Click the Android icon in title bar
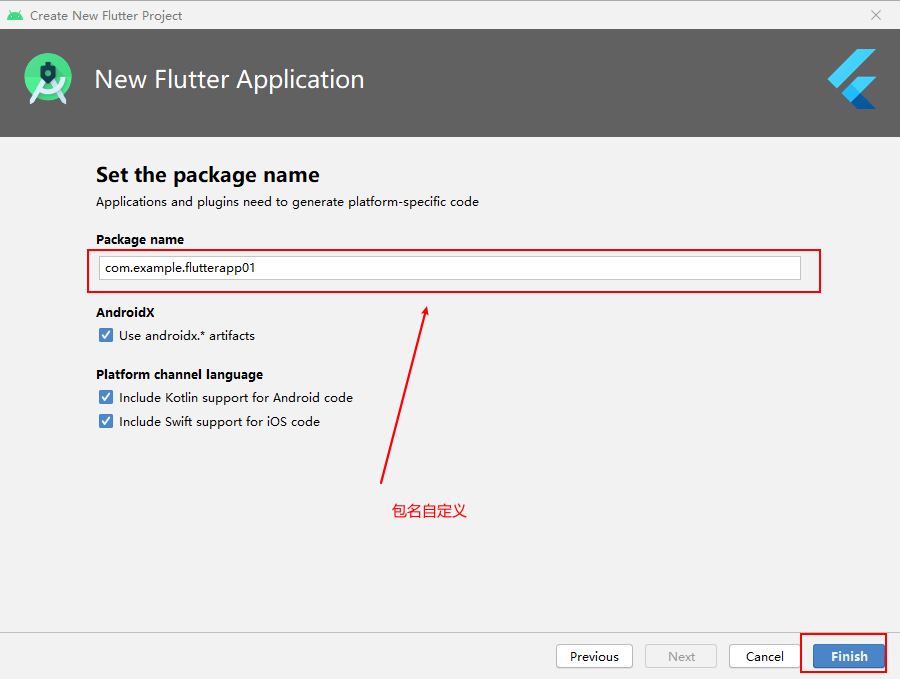 (15, 15)
